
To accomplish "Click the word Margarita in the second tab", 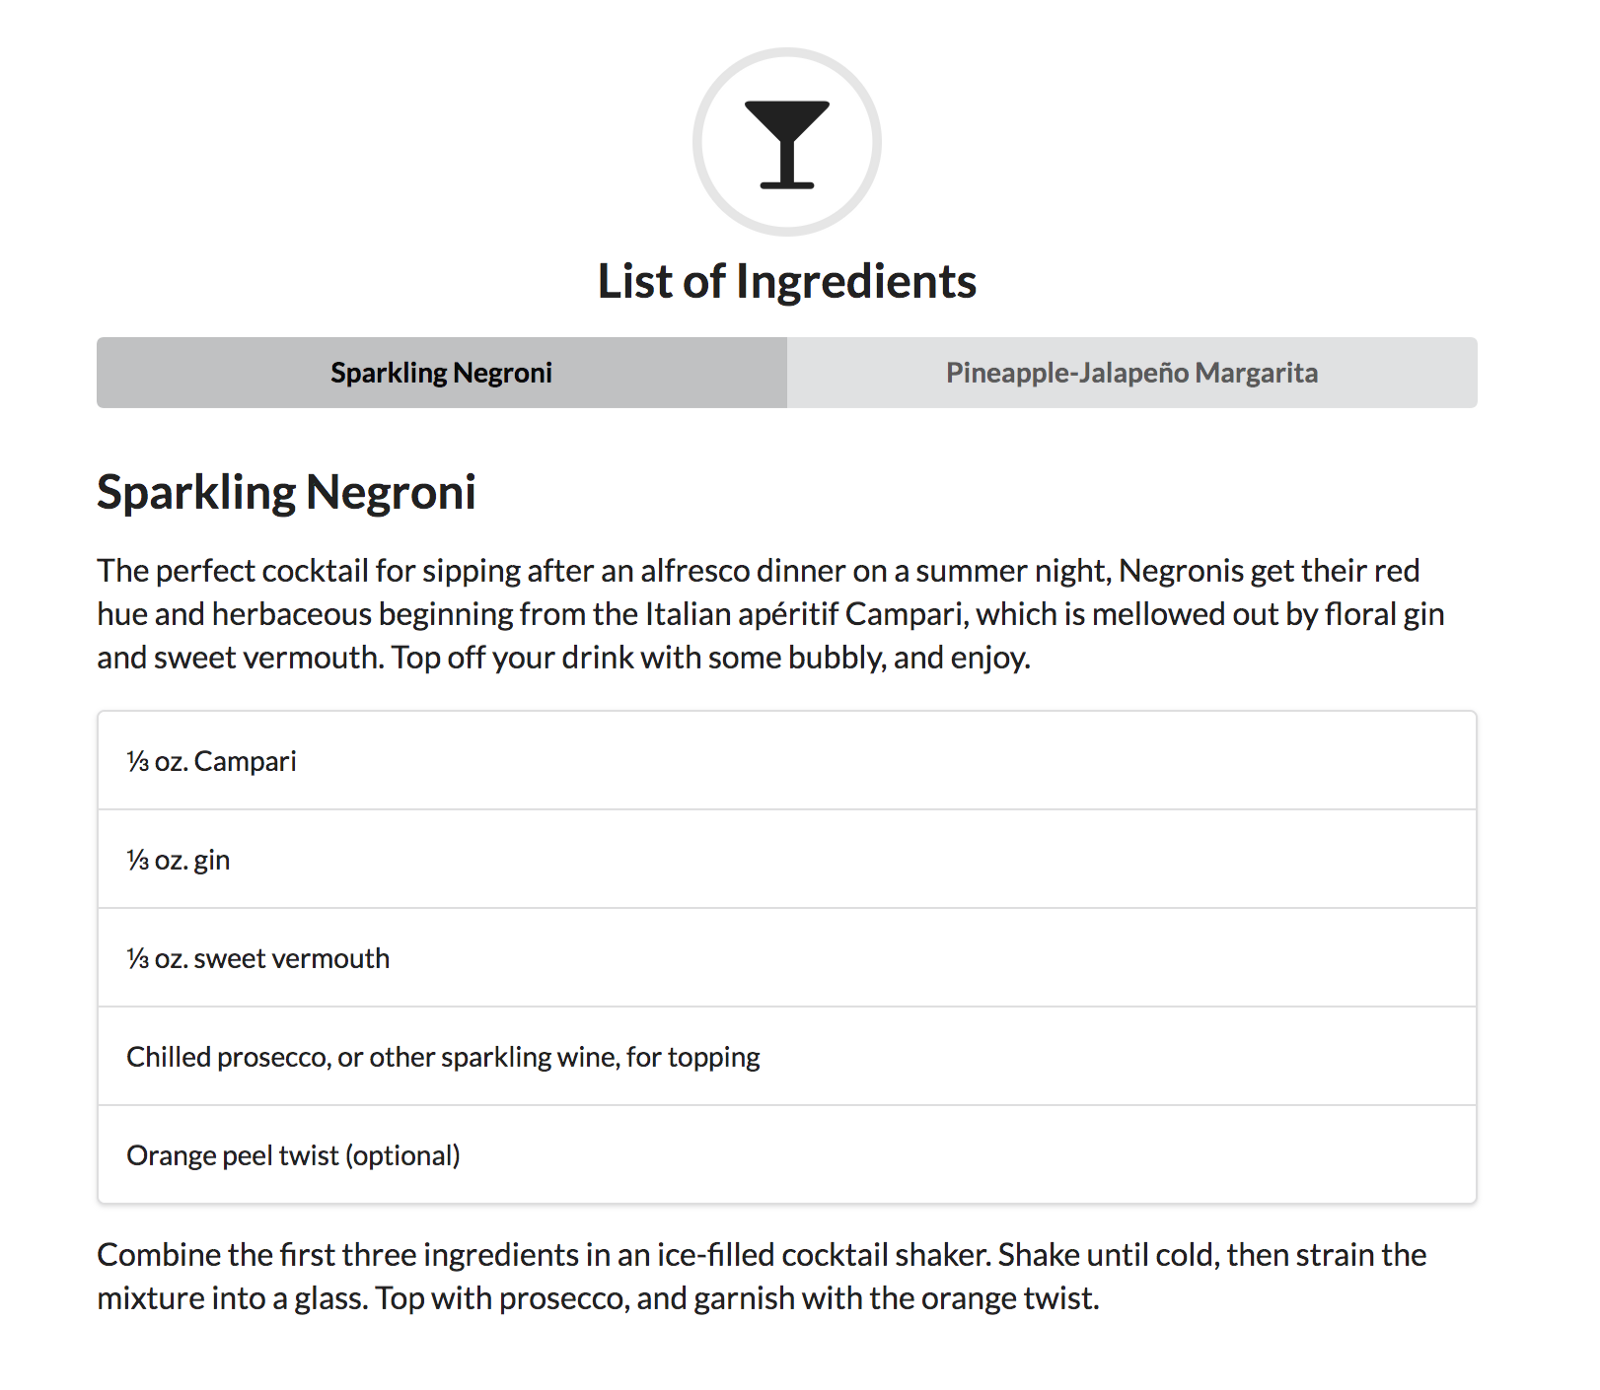I will tap(1256, 373).
